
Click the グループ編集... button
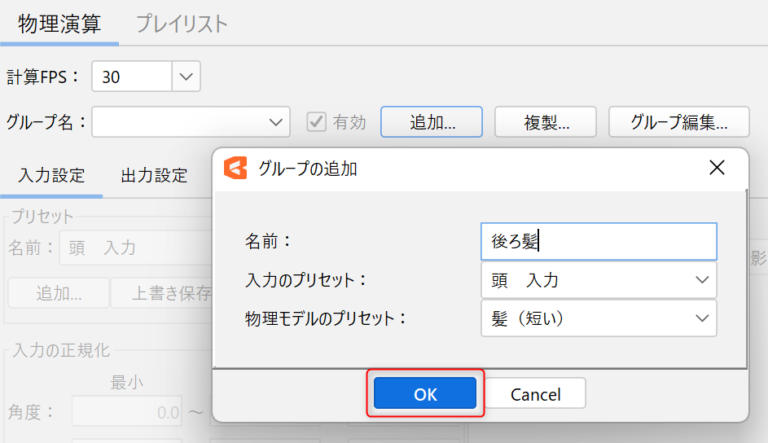click(x=678, y=122)
